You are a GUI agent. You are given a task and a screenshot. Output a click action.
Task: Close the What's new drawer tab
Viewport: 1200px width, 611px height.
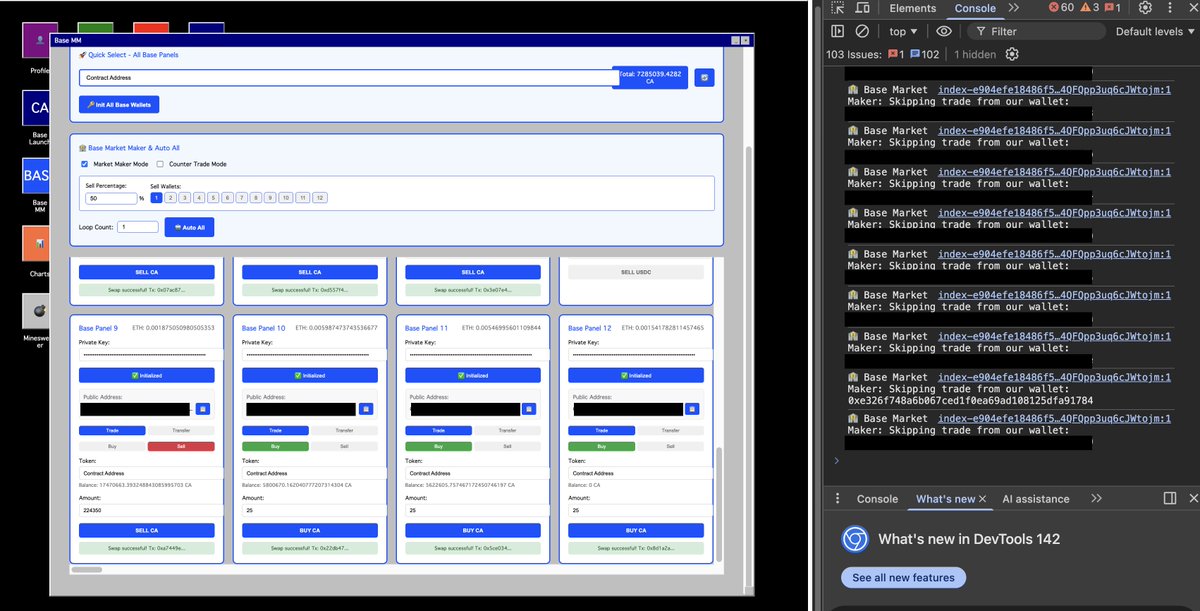[x=983, y=499]
